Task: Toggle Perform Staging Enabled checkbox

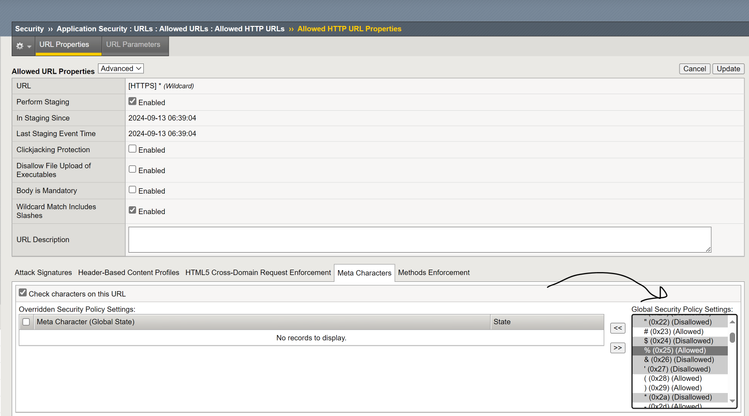Action: [x=132, y=101]
